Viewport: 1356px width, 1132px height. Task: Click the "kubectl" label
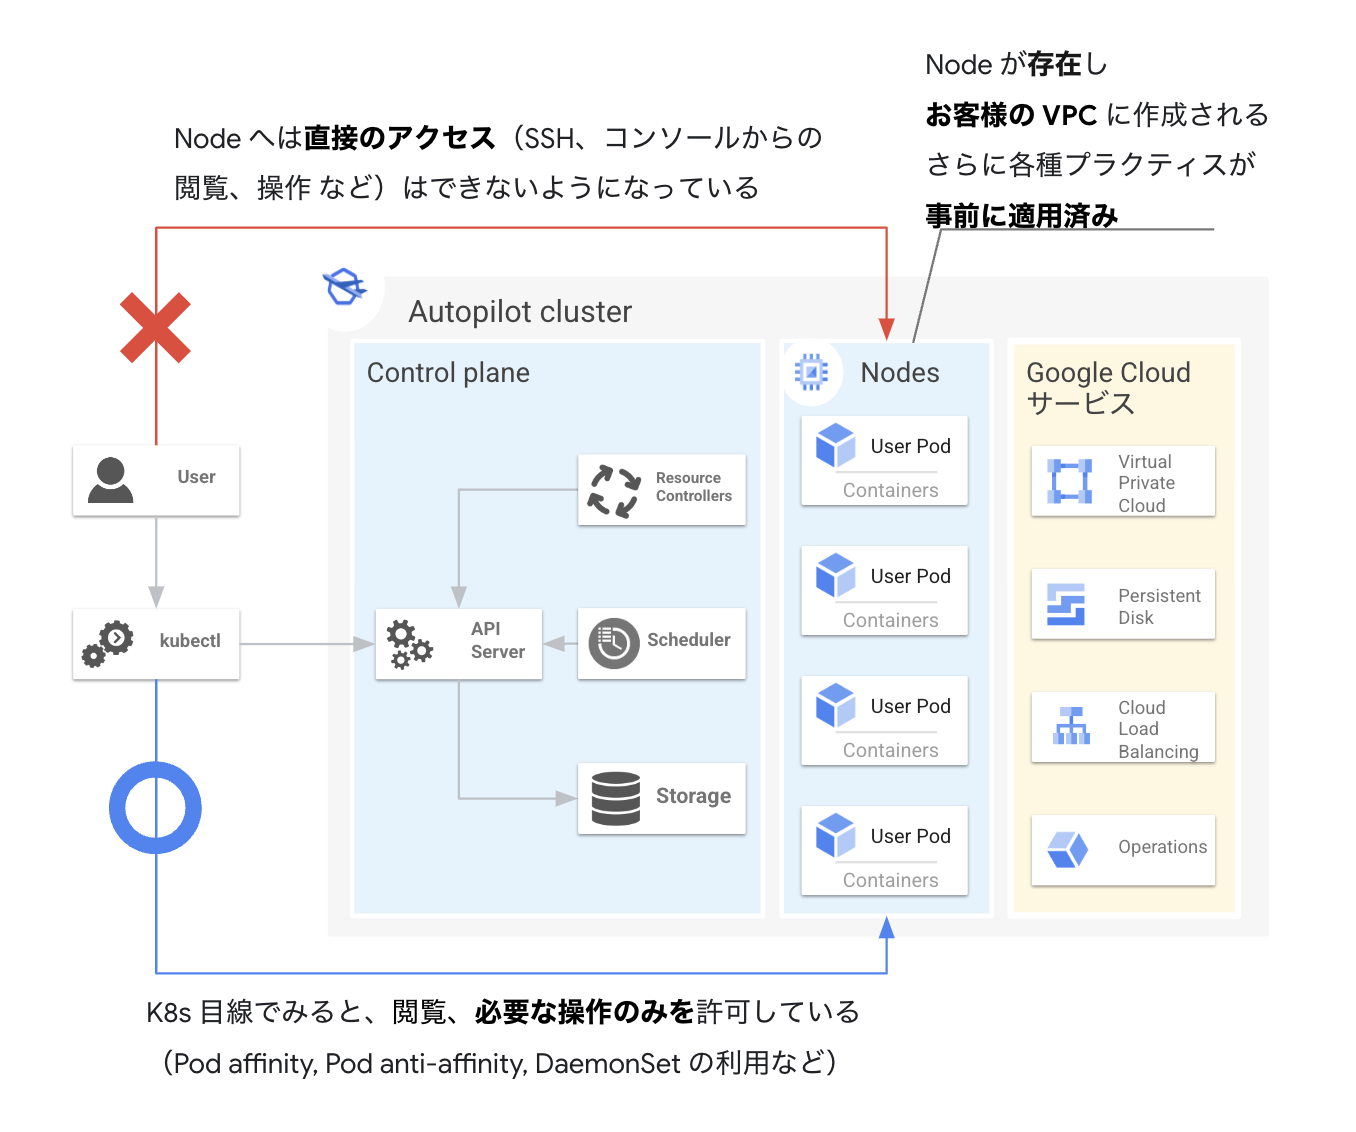pos(190,641)
